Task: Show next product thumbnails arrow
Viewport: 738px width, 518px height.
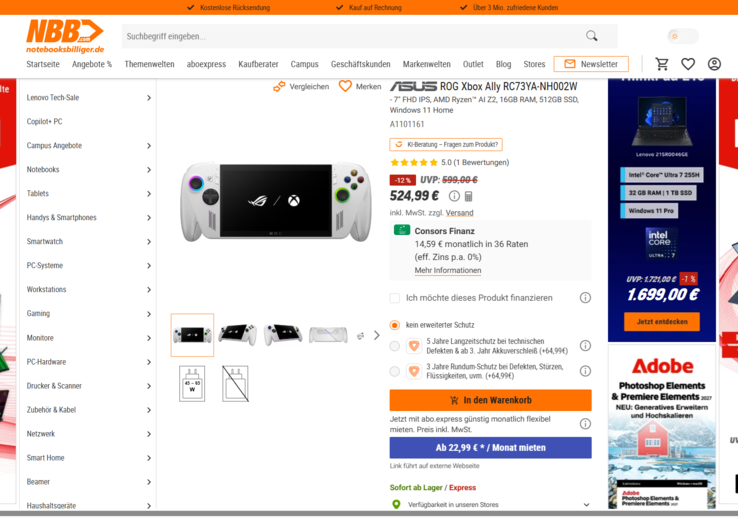Action: coord(377,335)
